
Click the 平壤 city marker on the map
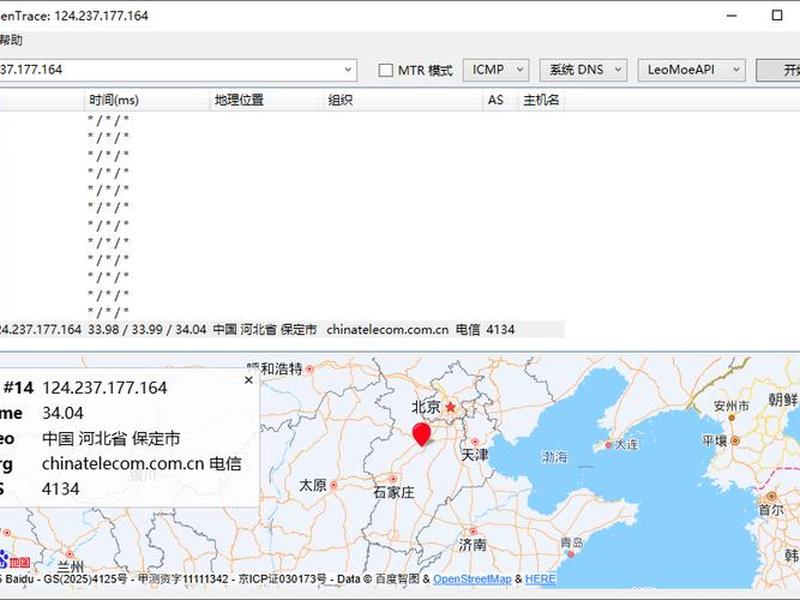tap(735, 440)
